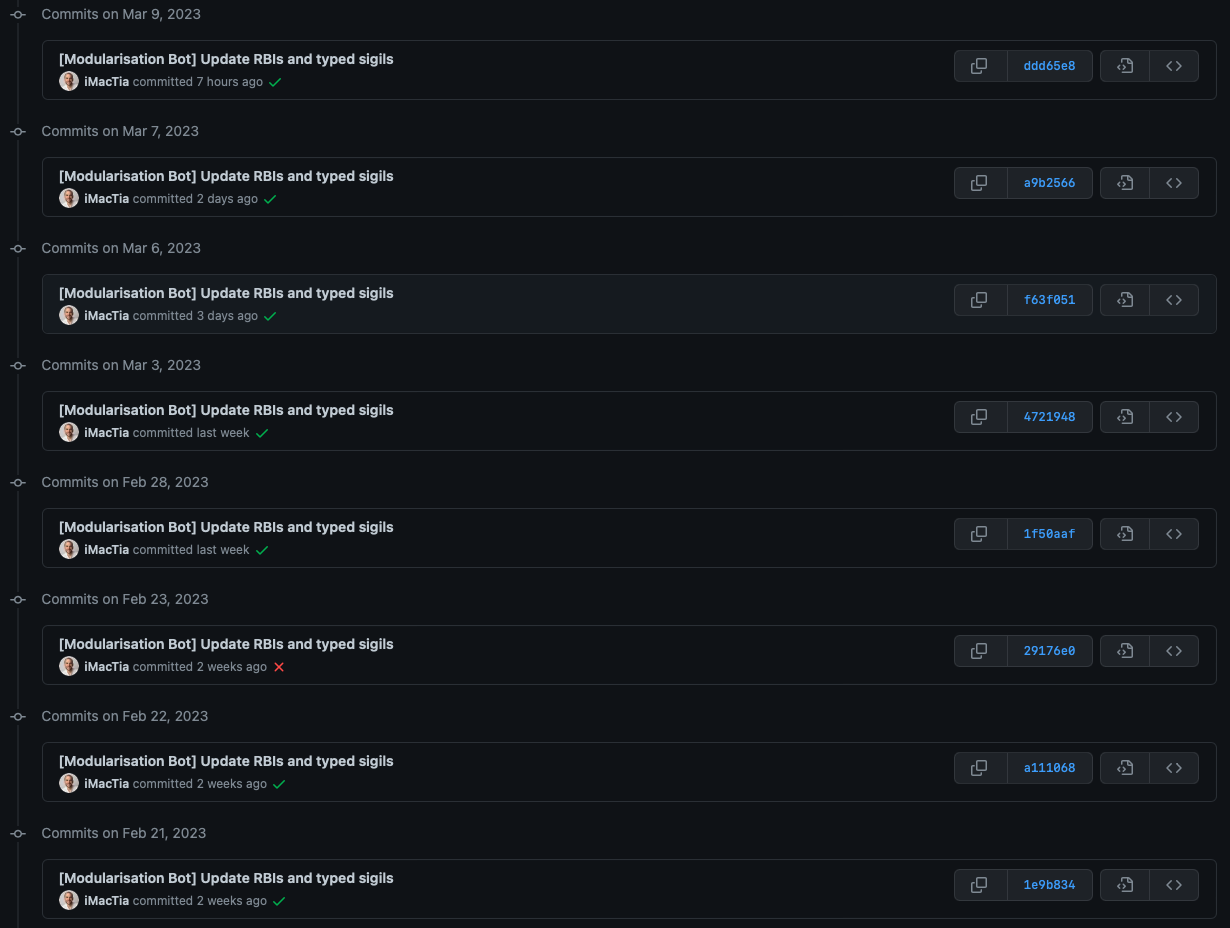
Task: Open commit 4721948
Action: click(x=1049, y=416)
